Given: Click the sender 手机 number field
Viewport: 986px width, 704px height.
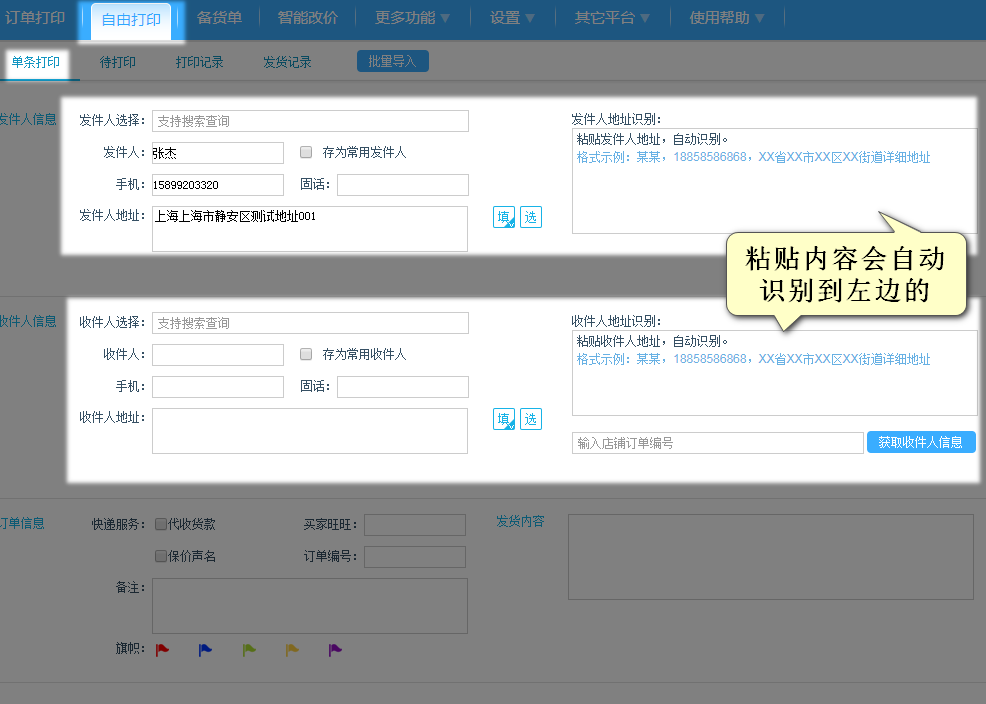Looking at the screenshot, I should coord(218,185).
